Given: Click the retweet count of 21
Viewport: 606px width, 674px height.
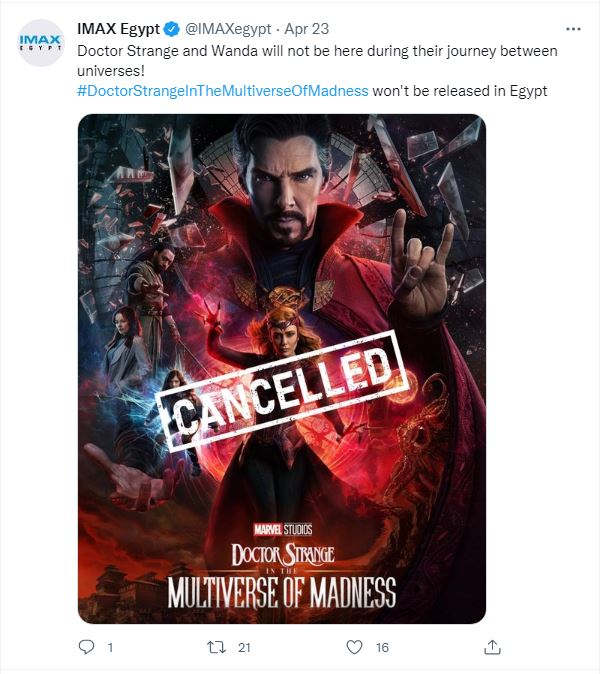Looking at the screenshot, I should tap(243, 648).
